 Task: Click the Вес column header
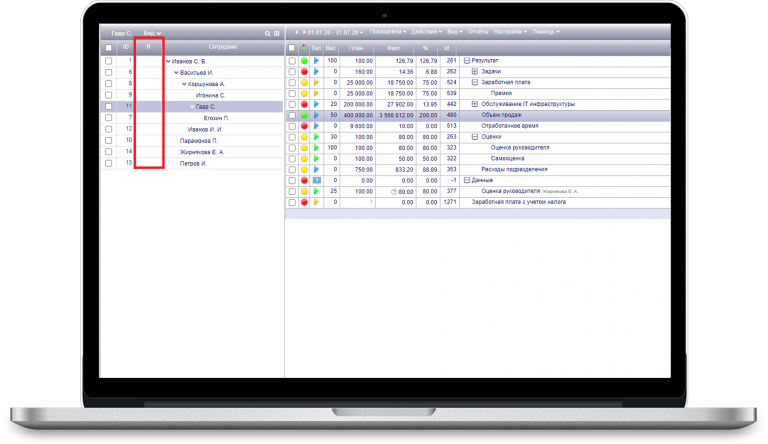pos(331,48)
